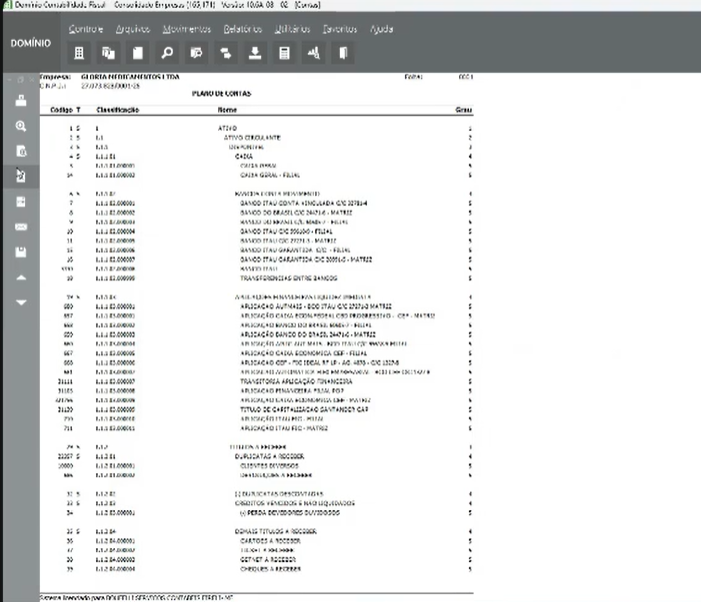The image size is (701, 602).
Task: Click the page search icon in sidebar
Action: pos(21,151)
